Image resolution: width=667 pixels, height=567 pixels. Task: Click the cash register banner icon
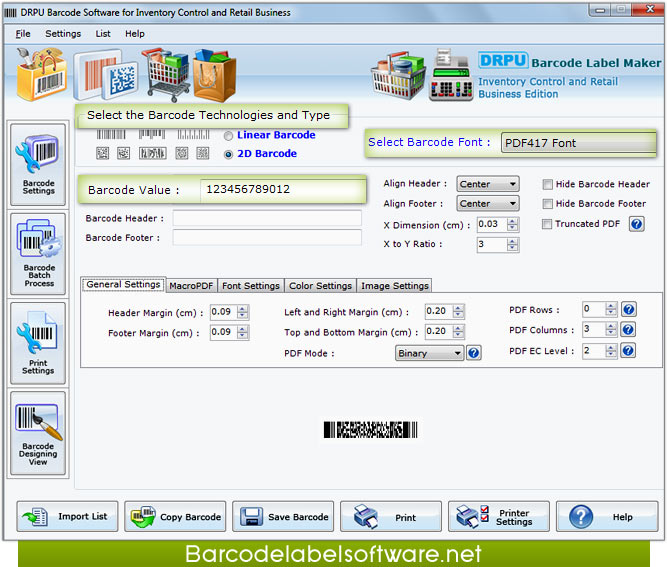pos(450,75)
